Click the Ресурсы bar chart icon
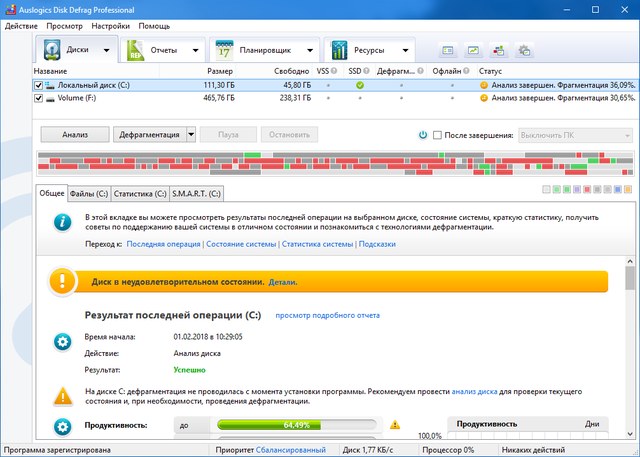Viewport: 640px width, 457px height. coord(339,50)
